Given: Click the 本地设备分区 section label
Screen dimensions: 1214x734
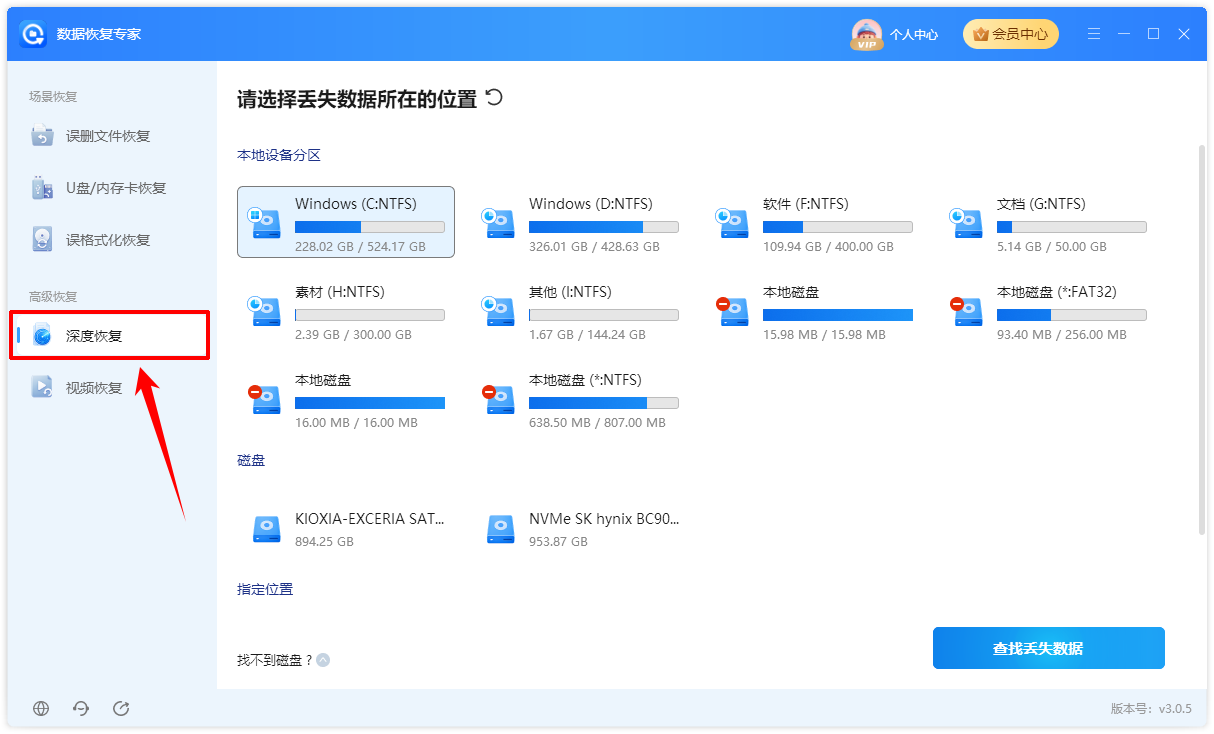Looking at the screenshot, I should (x=279, y=155).
